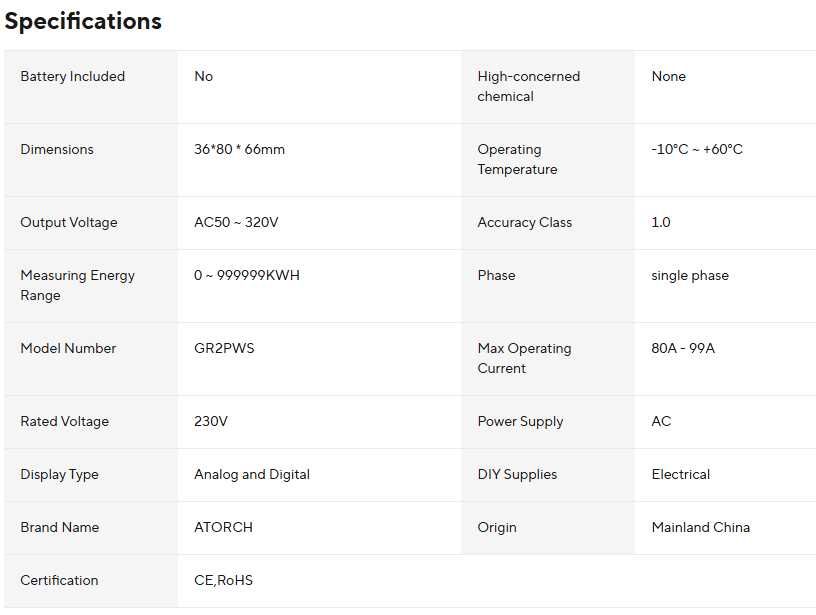Select the 0 ~ 999999KWH value

(x=246, y=275)
